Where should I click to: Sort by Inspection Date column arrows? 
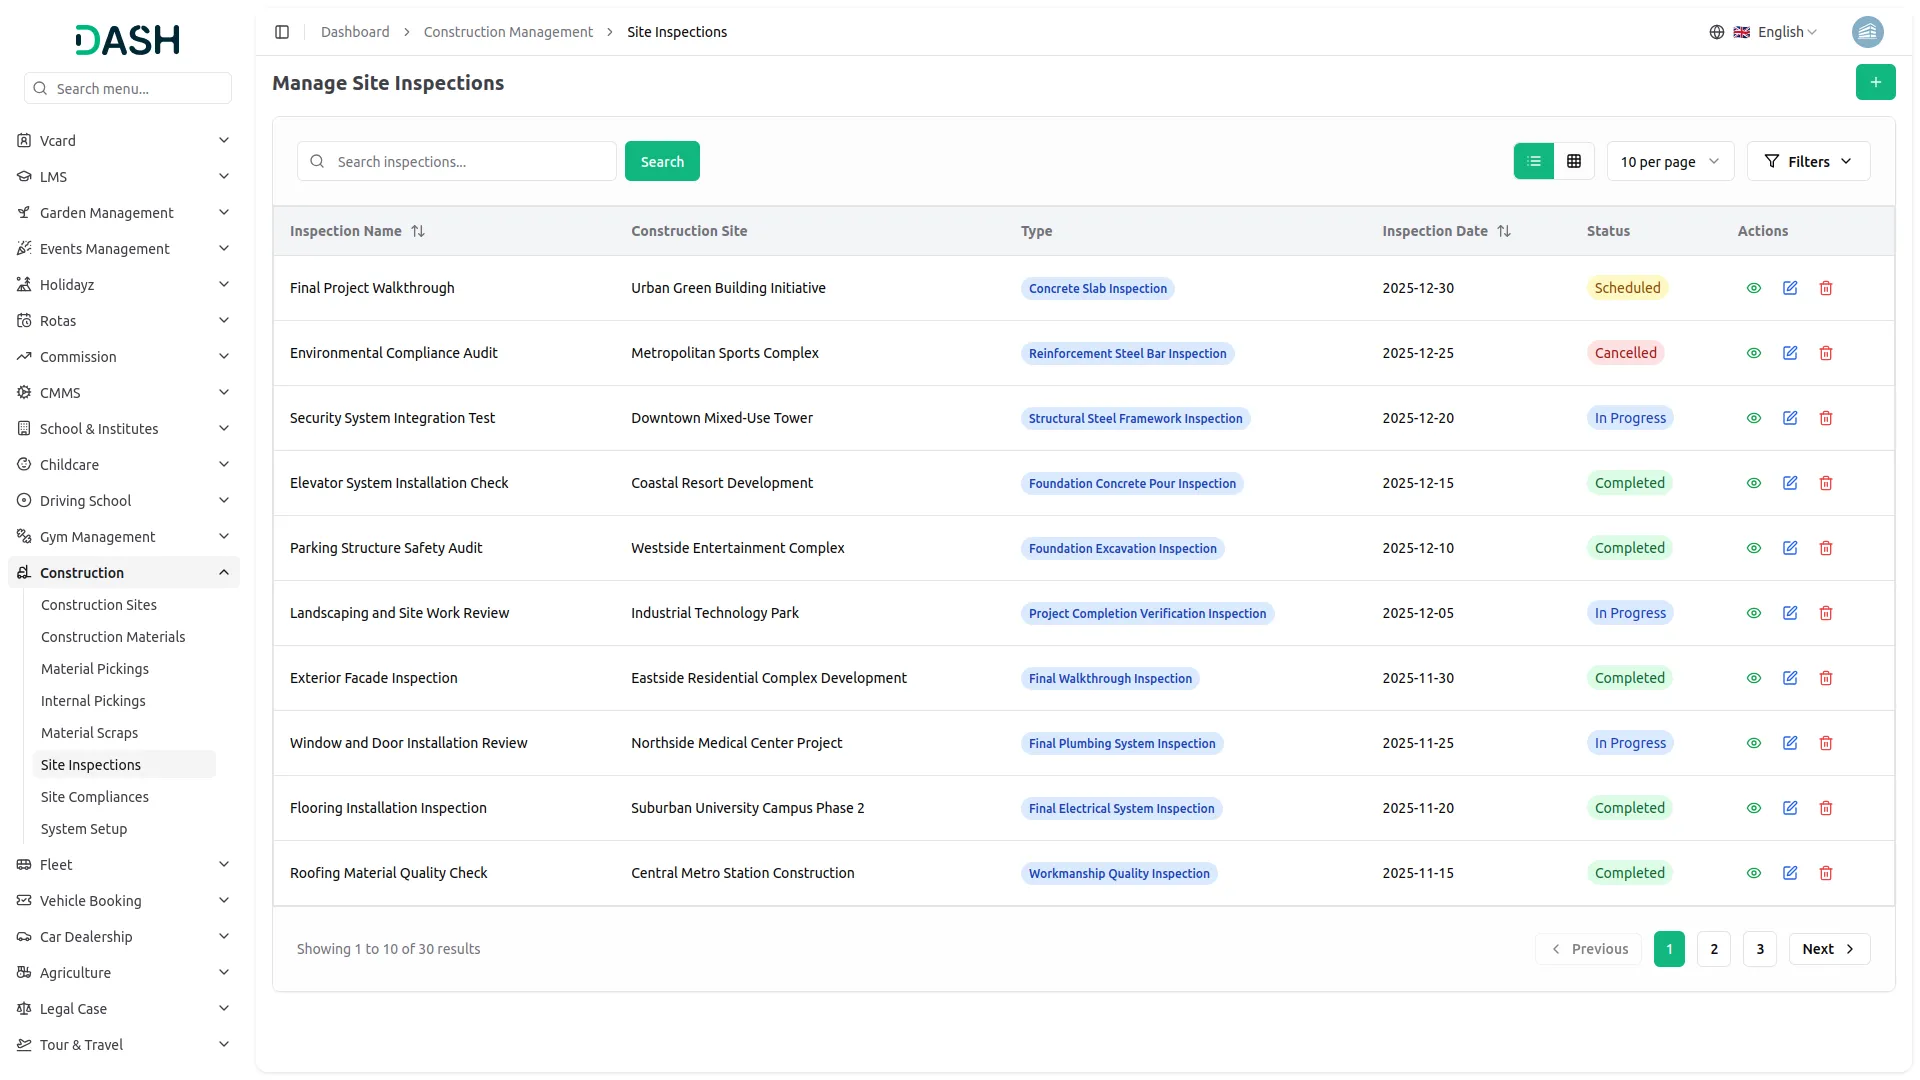1504,231
